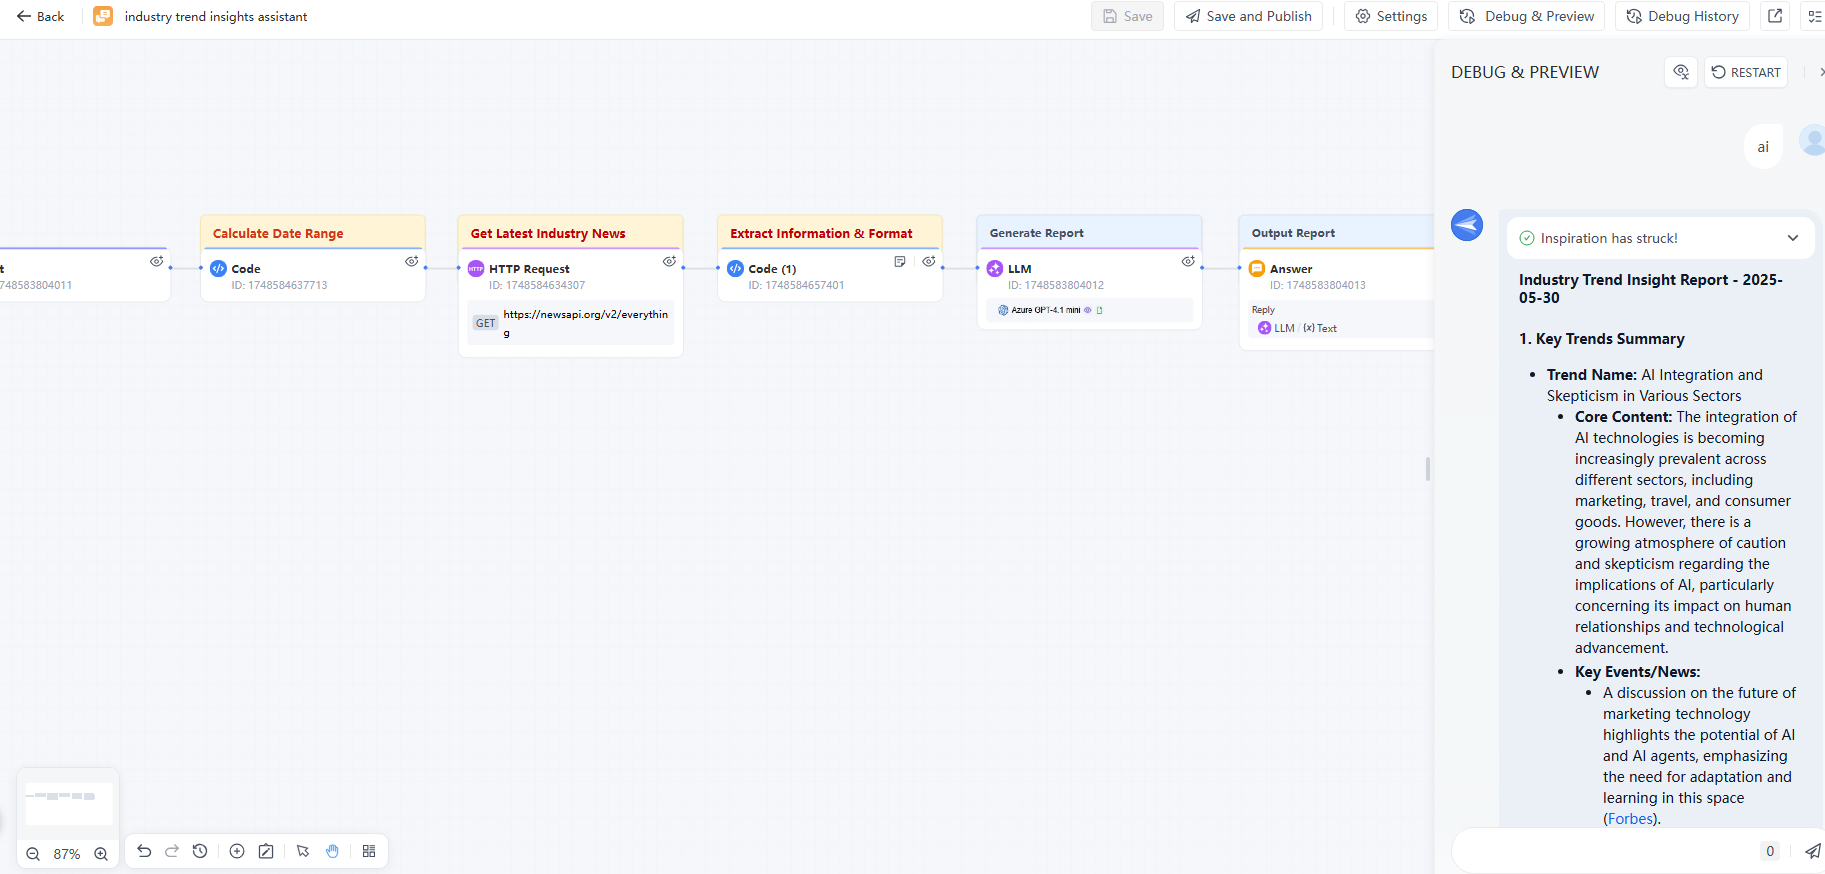Add a new node with plus icon
1825x874 pixels.
click(x=237, y=851)
